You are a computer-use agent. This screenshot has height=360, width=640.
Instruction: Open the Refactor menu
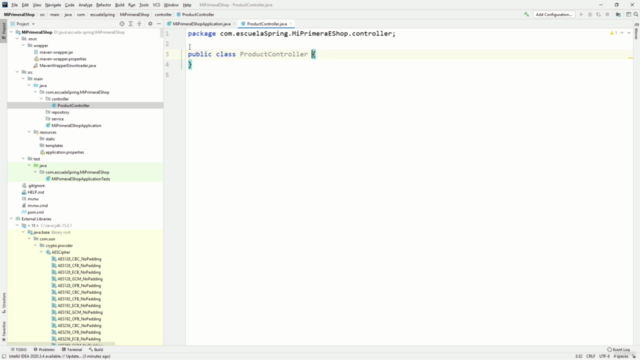click(x=103, y=5)
